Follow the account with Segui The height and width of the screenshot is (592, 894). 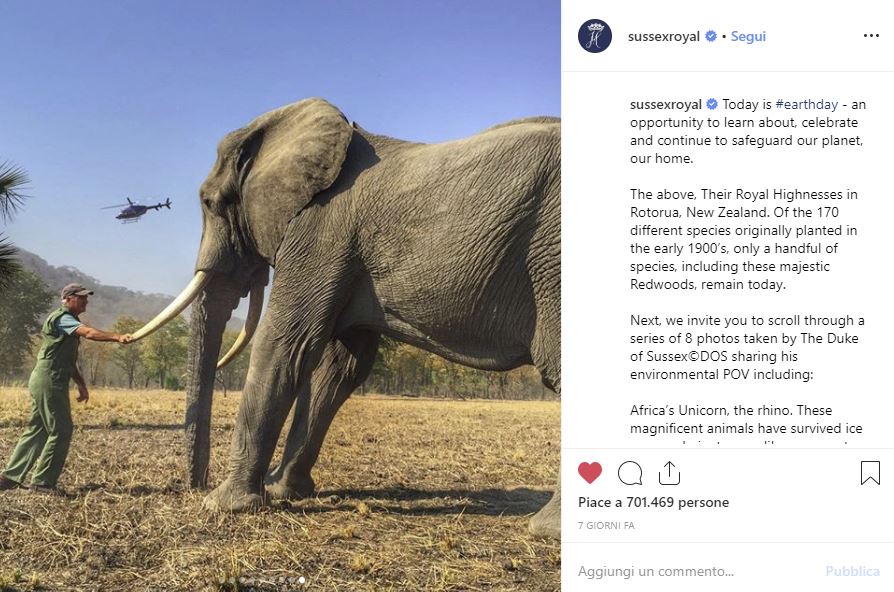pos(748,36)
